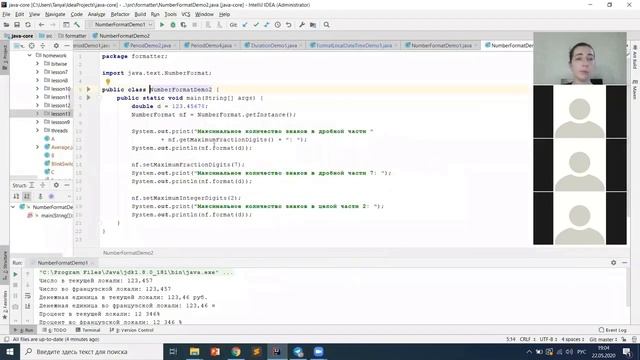Image resolution: width=640 pixels, height=360 pixels.
Task: Click the Run with Coverage icon in the toolbar
Action: (x=183, y=24)
